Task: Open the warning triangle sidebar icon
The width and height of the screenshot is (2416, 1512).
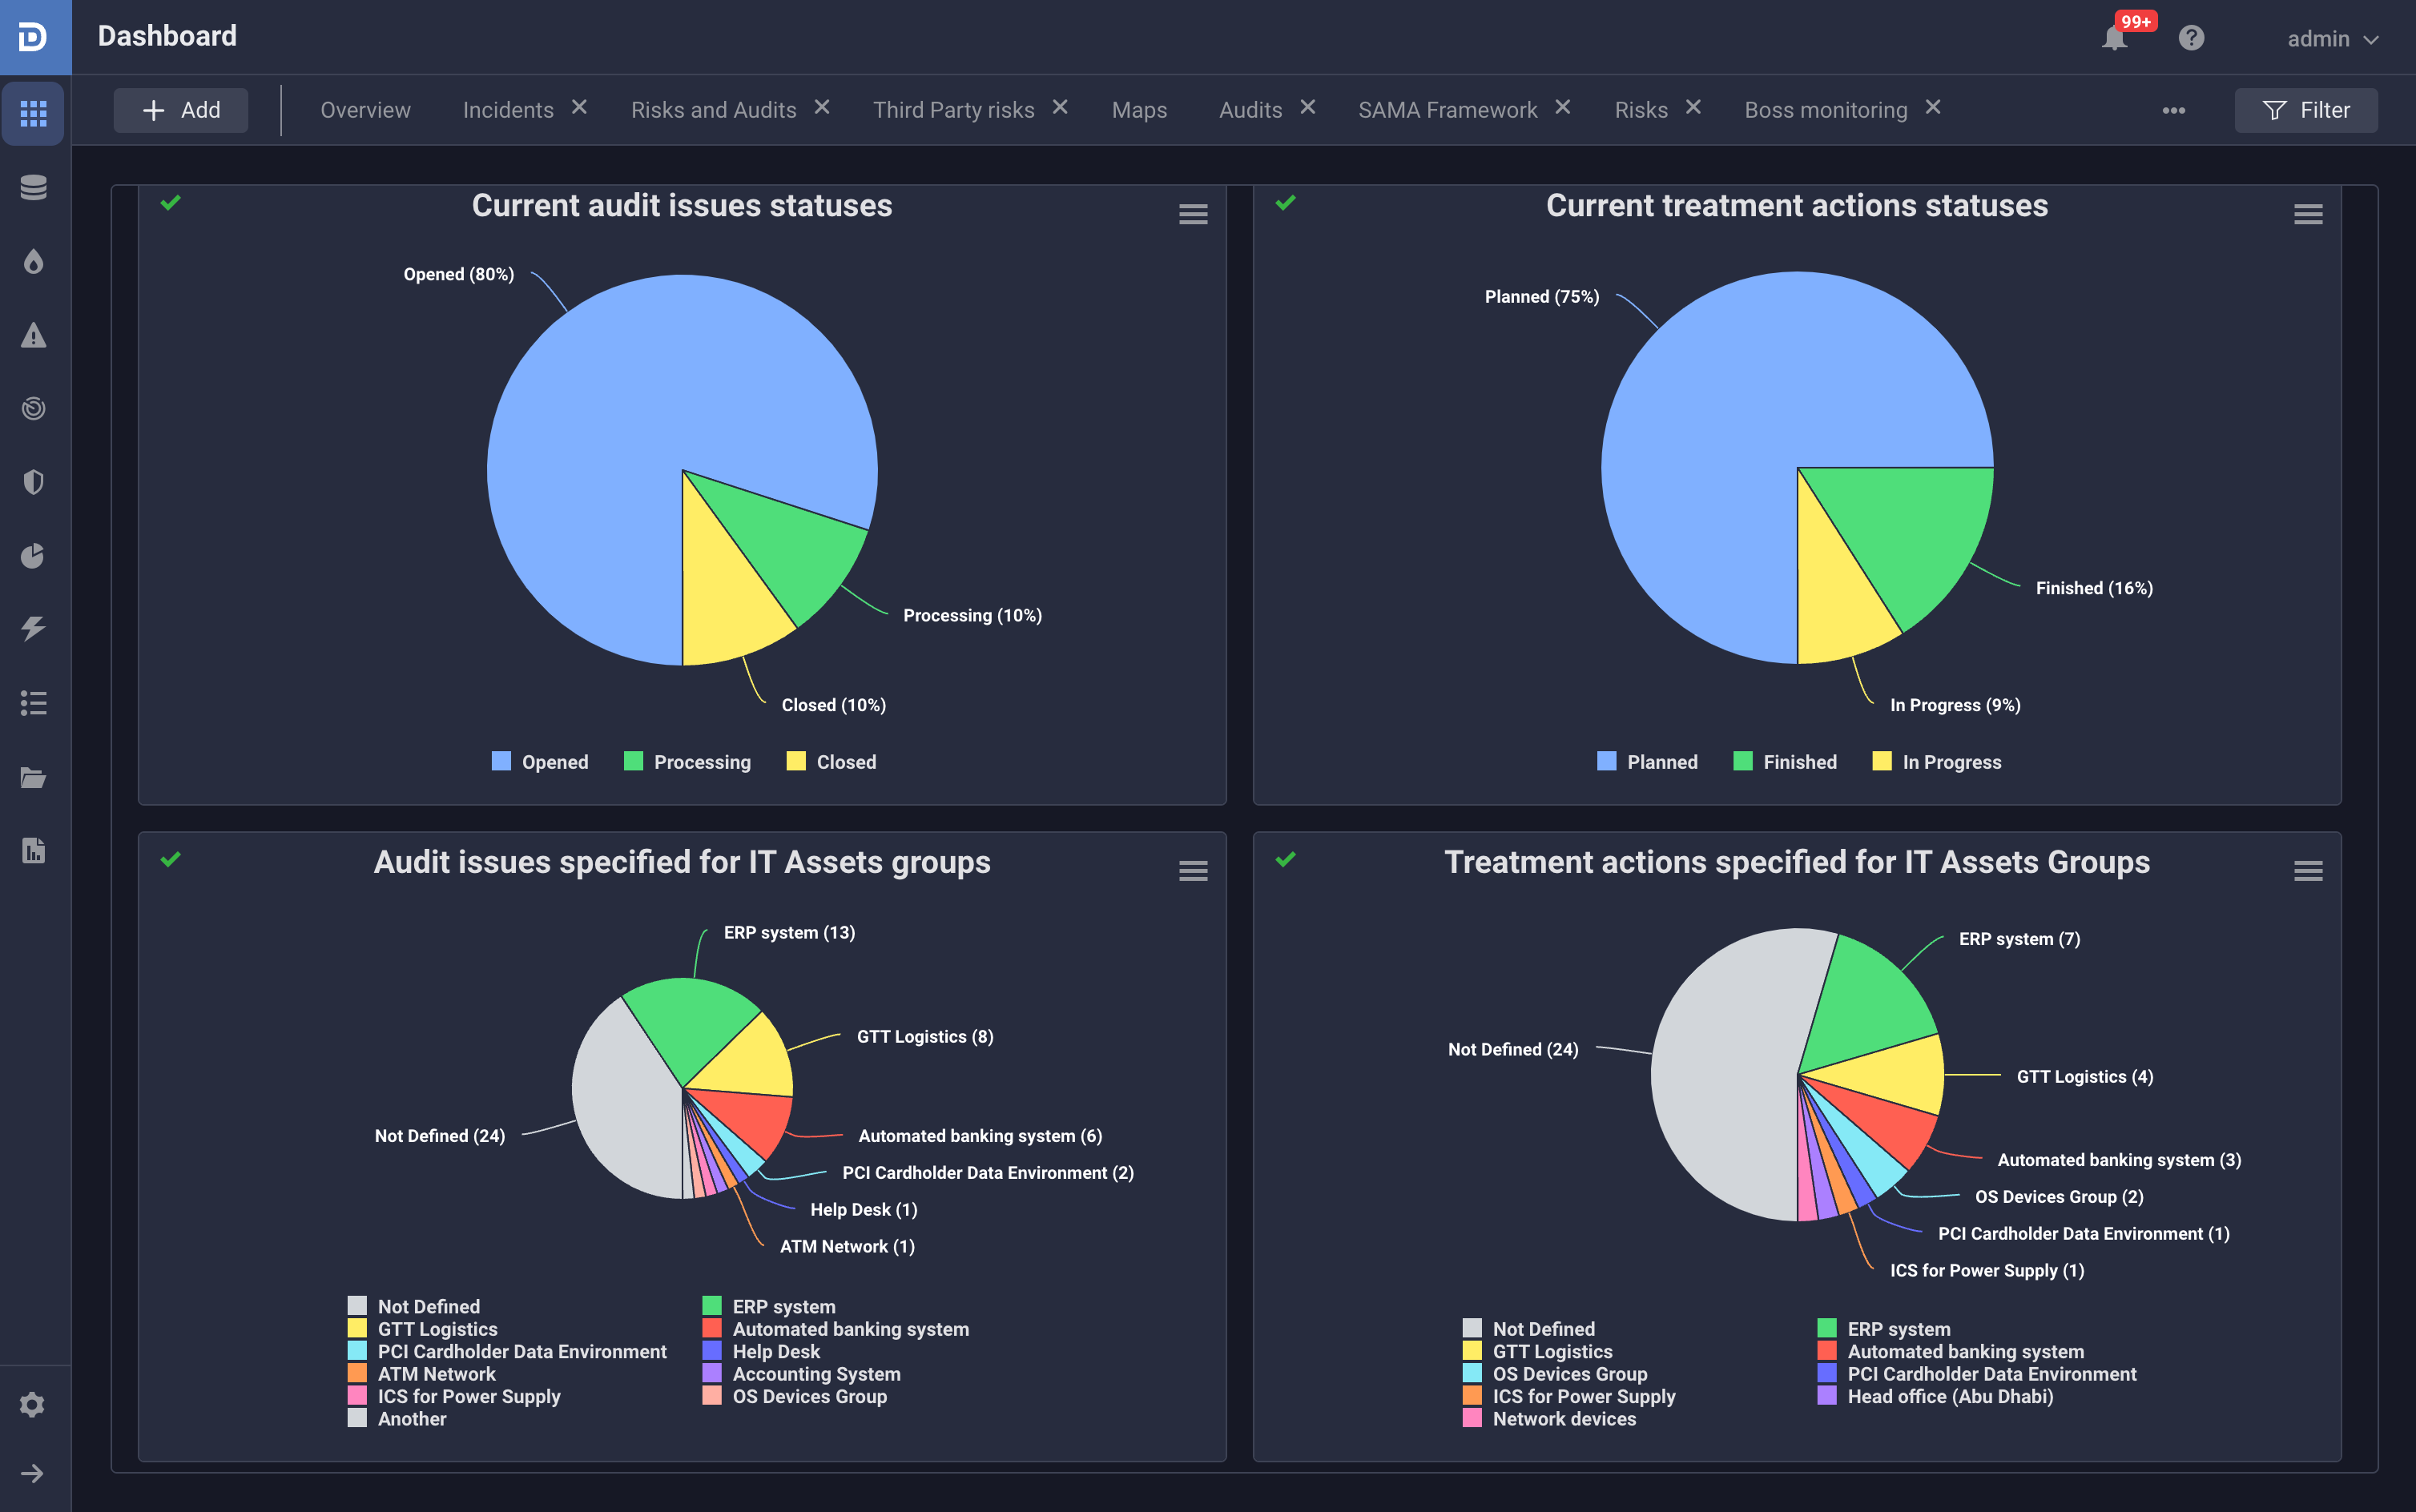Action: tap(34, 335)
